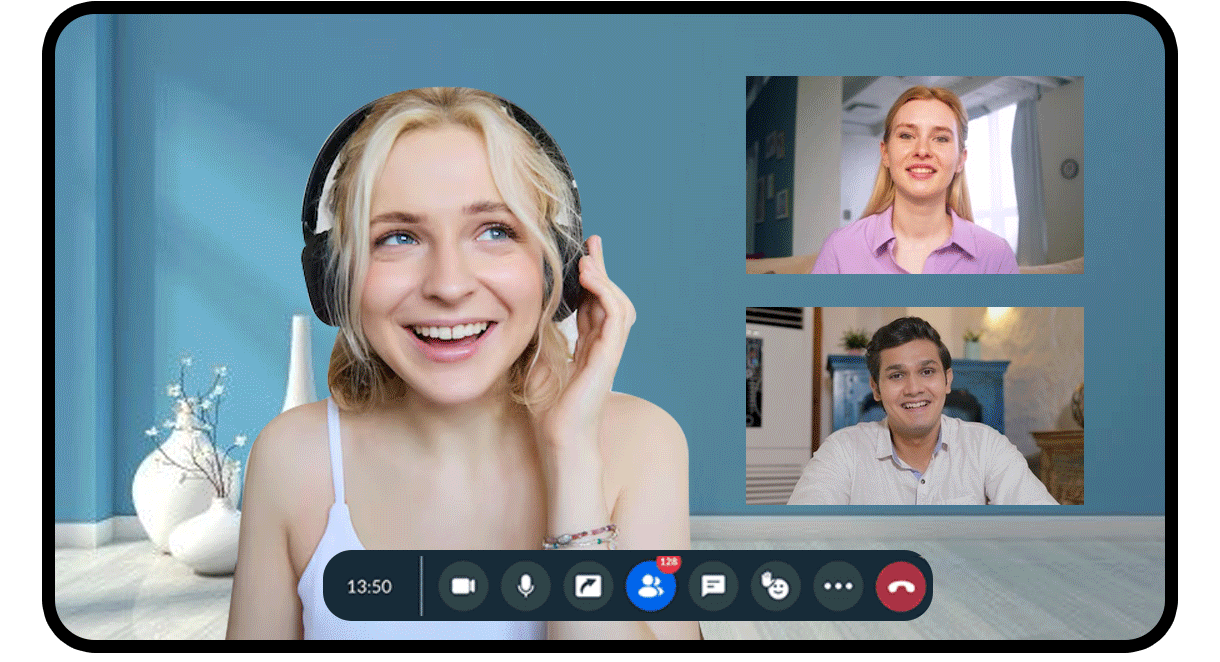The image size is (1220, 662).
Task: Open the participants list showing 128
Action: tap(651, 586)
